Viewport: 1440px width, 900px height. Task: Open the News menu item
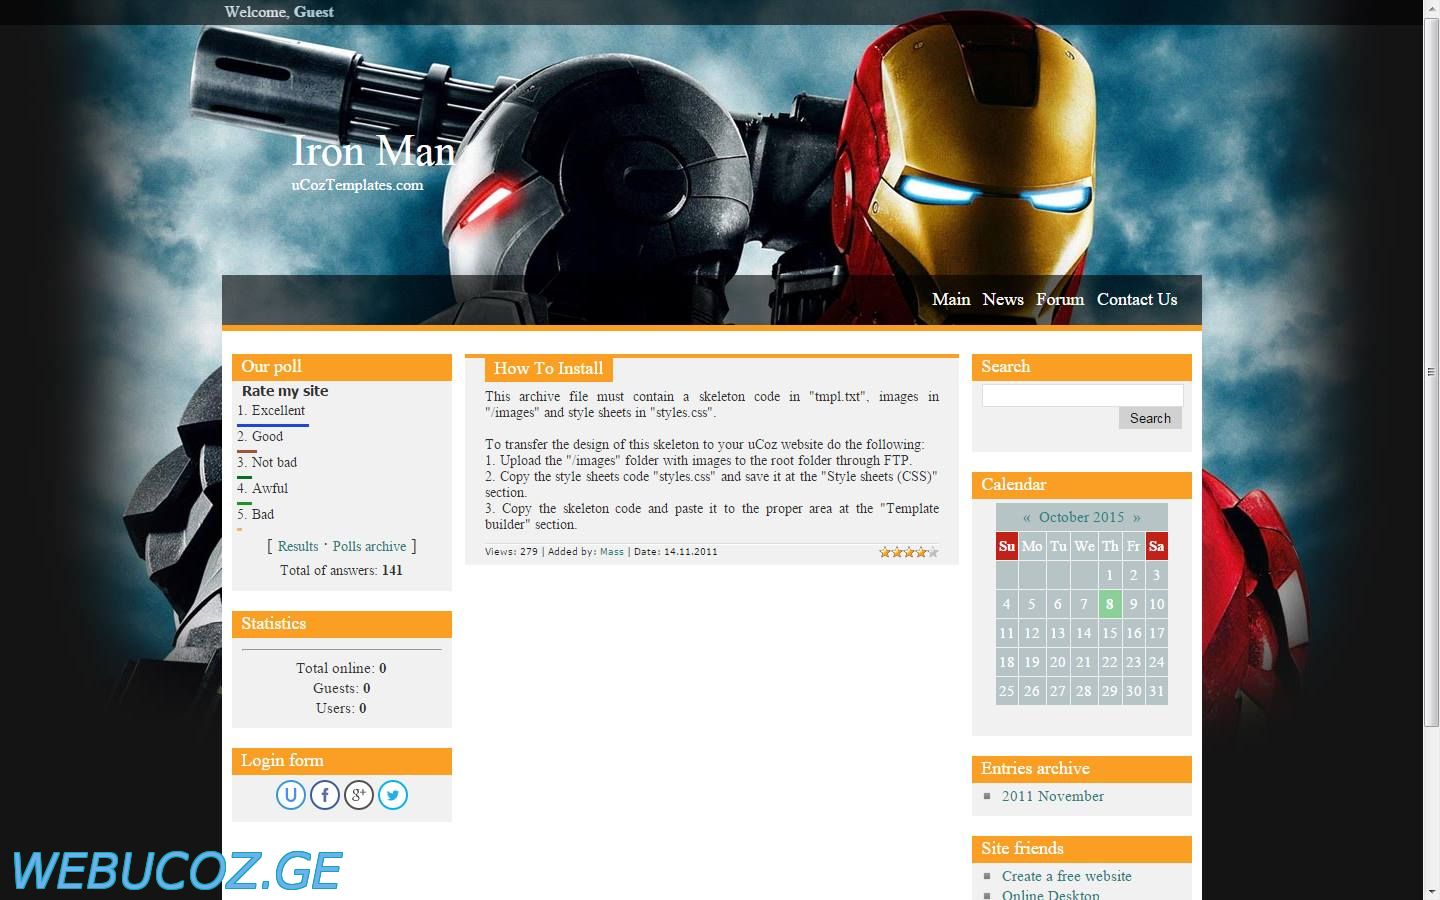point(1003,299)
